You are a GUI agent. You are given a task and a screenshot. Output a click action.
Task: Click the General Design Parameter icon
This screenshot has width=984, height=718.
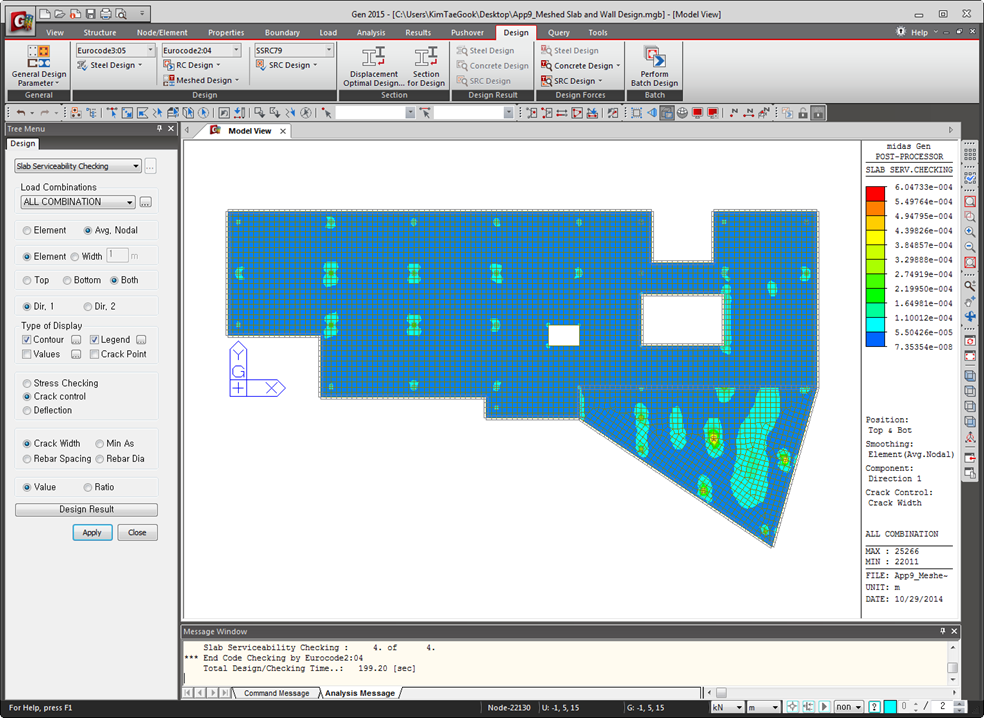pyautogui.click(x=38, y=56)
